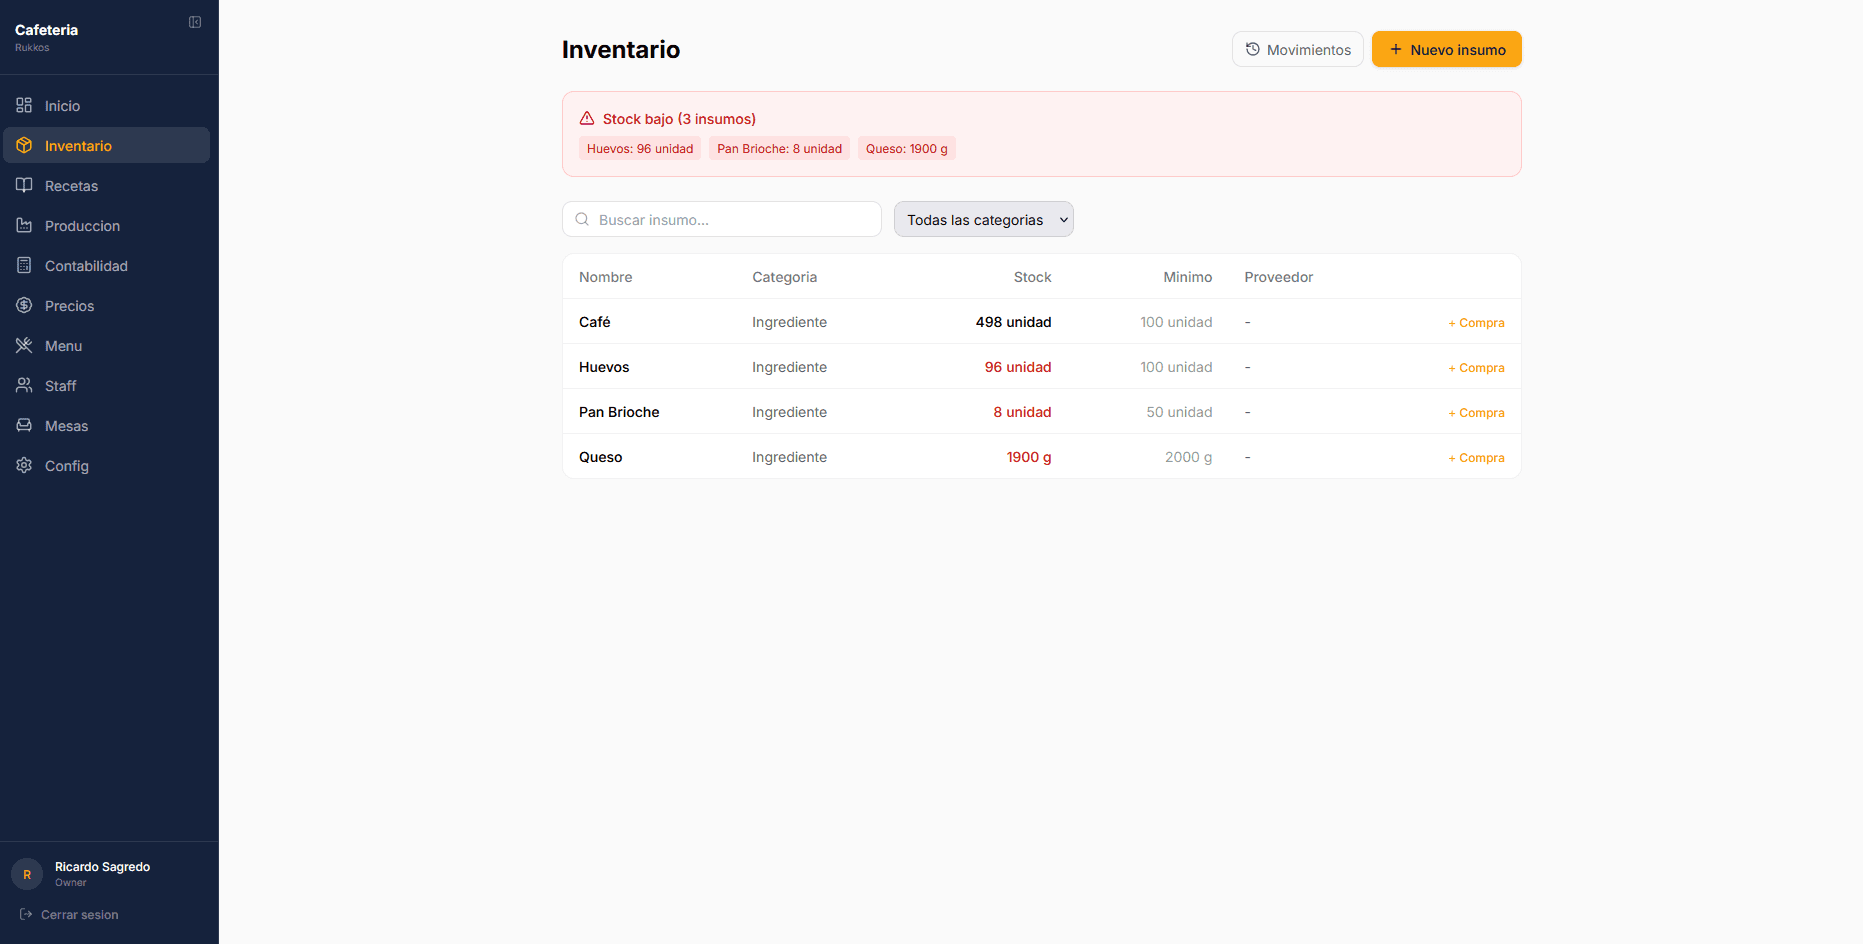The height and width of the screenshot is (944, 1863).
Task: Collapse the sidebar with the top panel icon
Action: [194, 21]
